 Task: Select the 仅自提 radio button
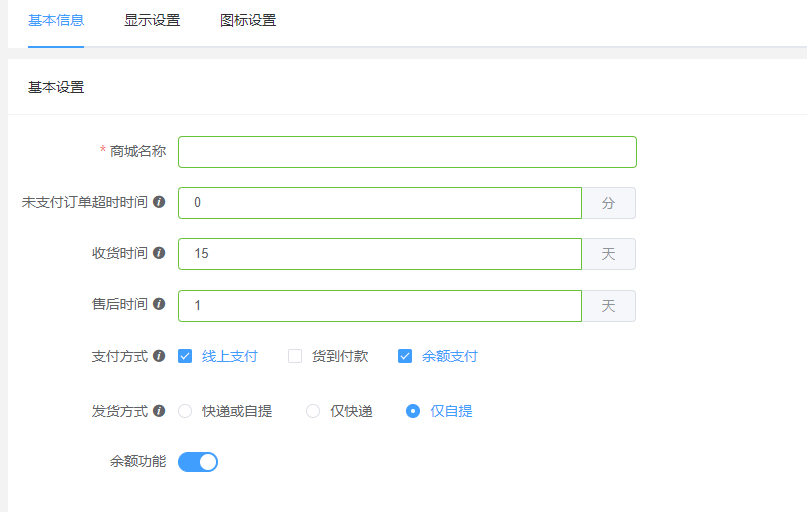(413, 411)
